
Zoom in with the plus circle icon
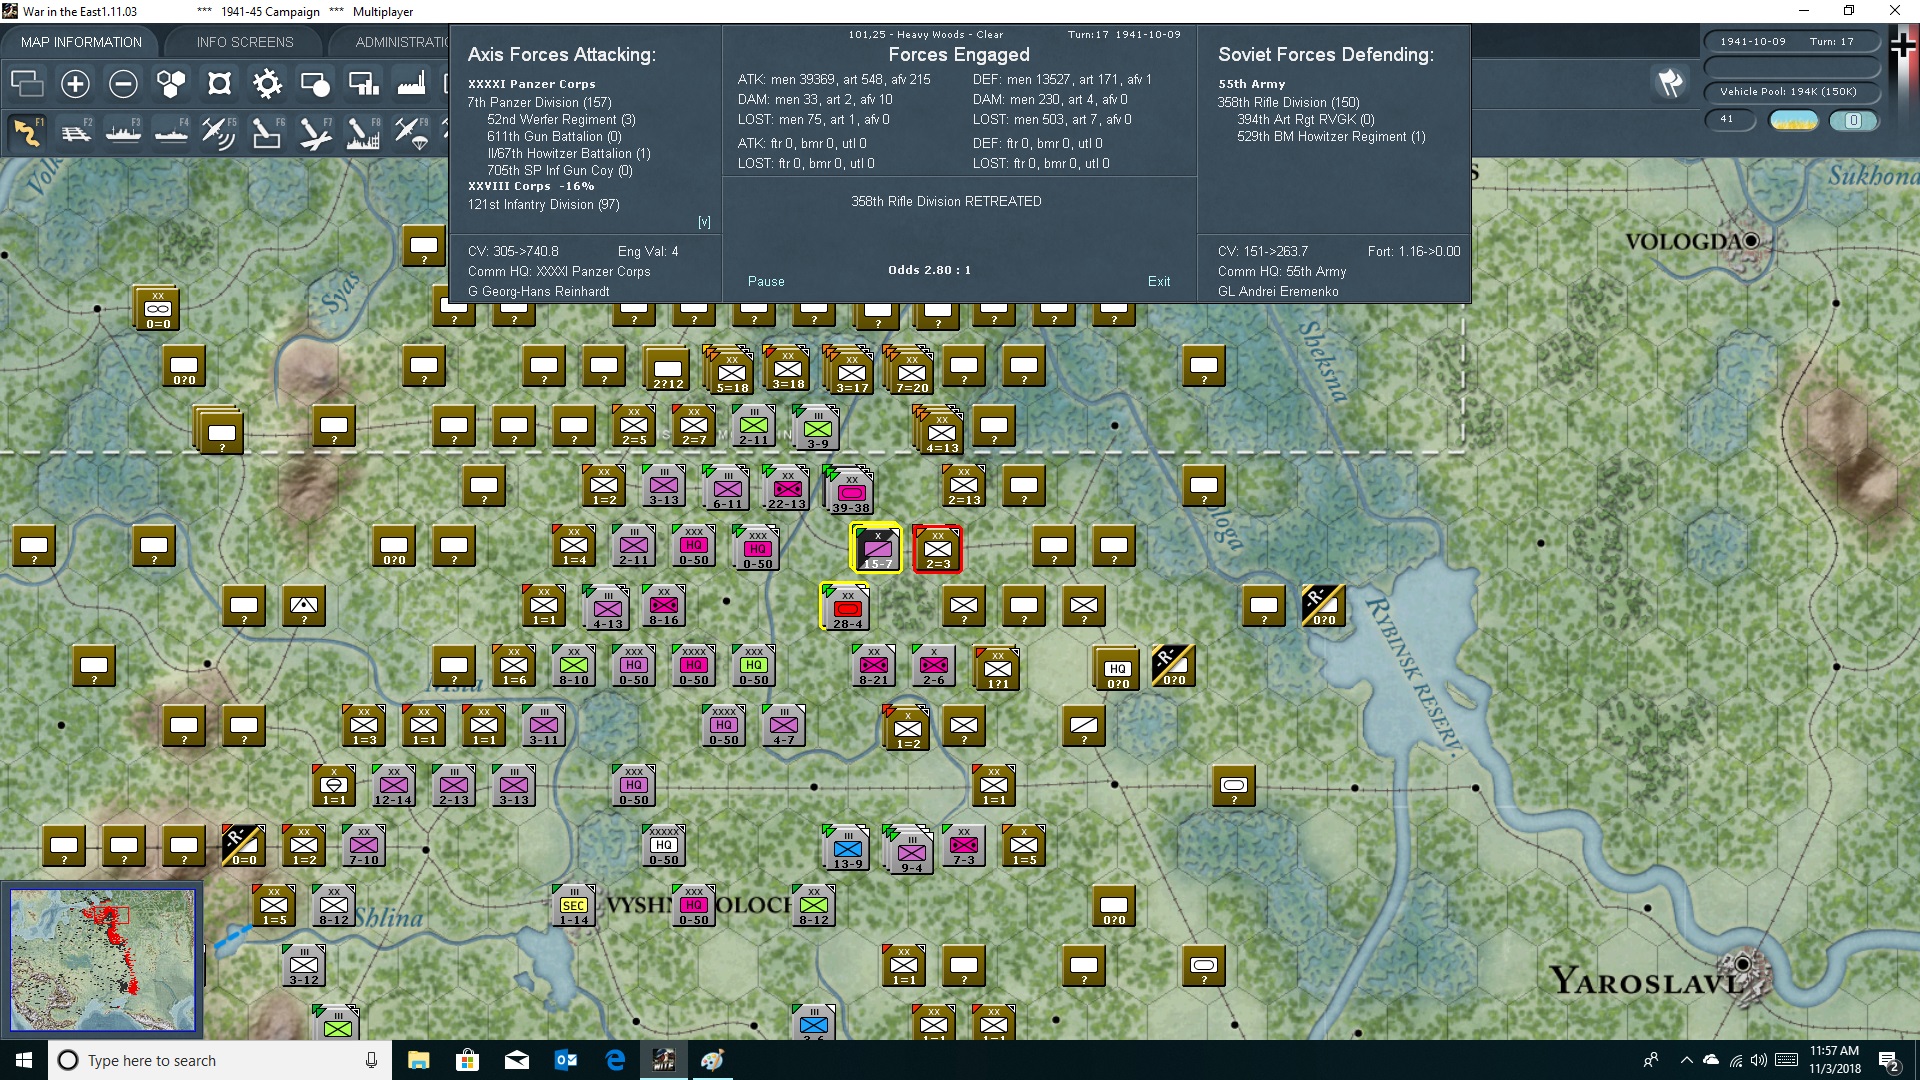pos(75,84)
